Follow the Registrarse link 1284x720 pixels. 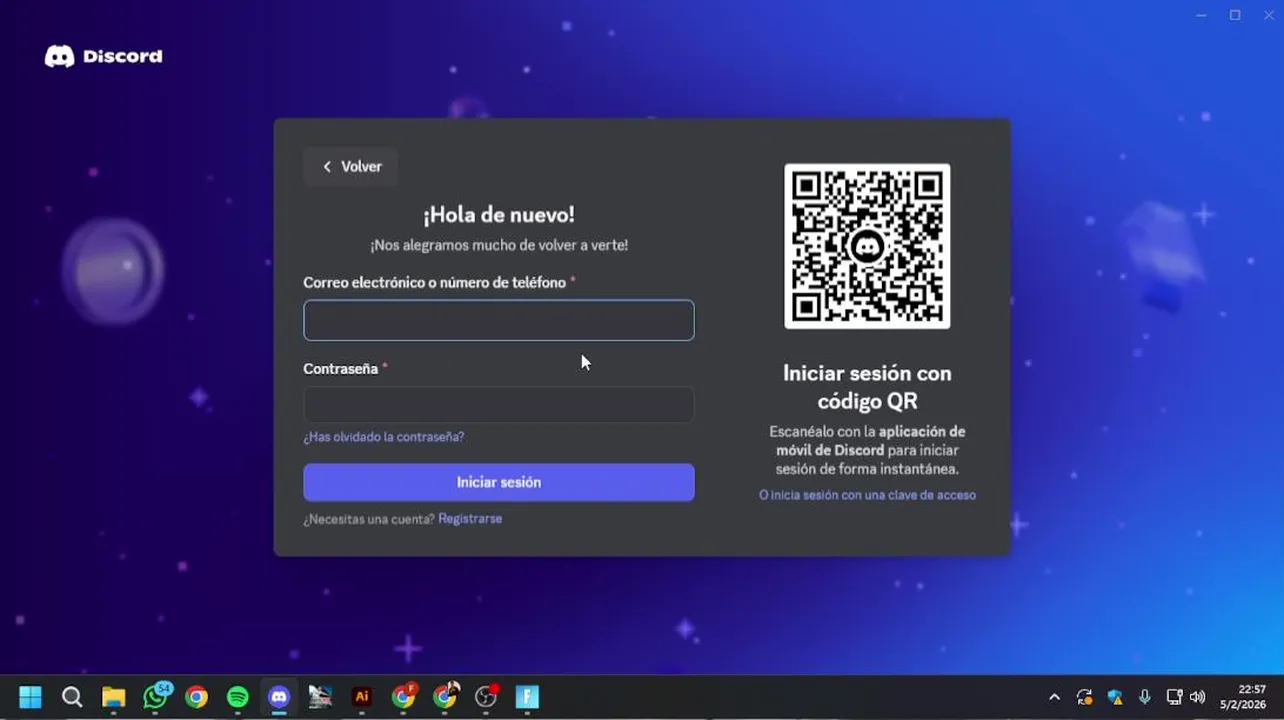click(x=470, y=519)
